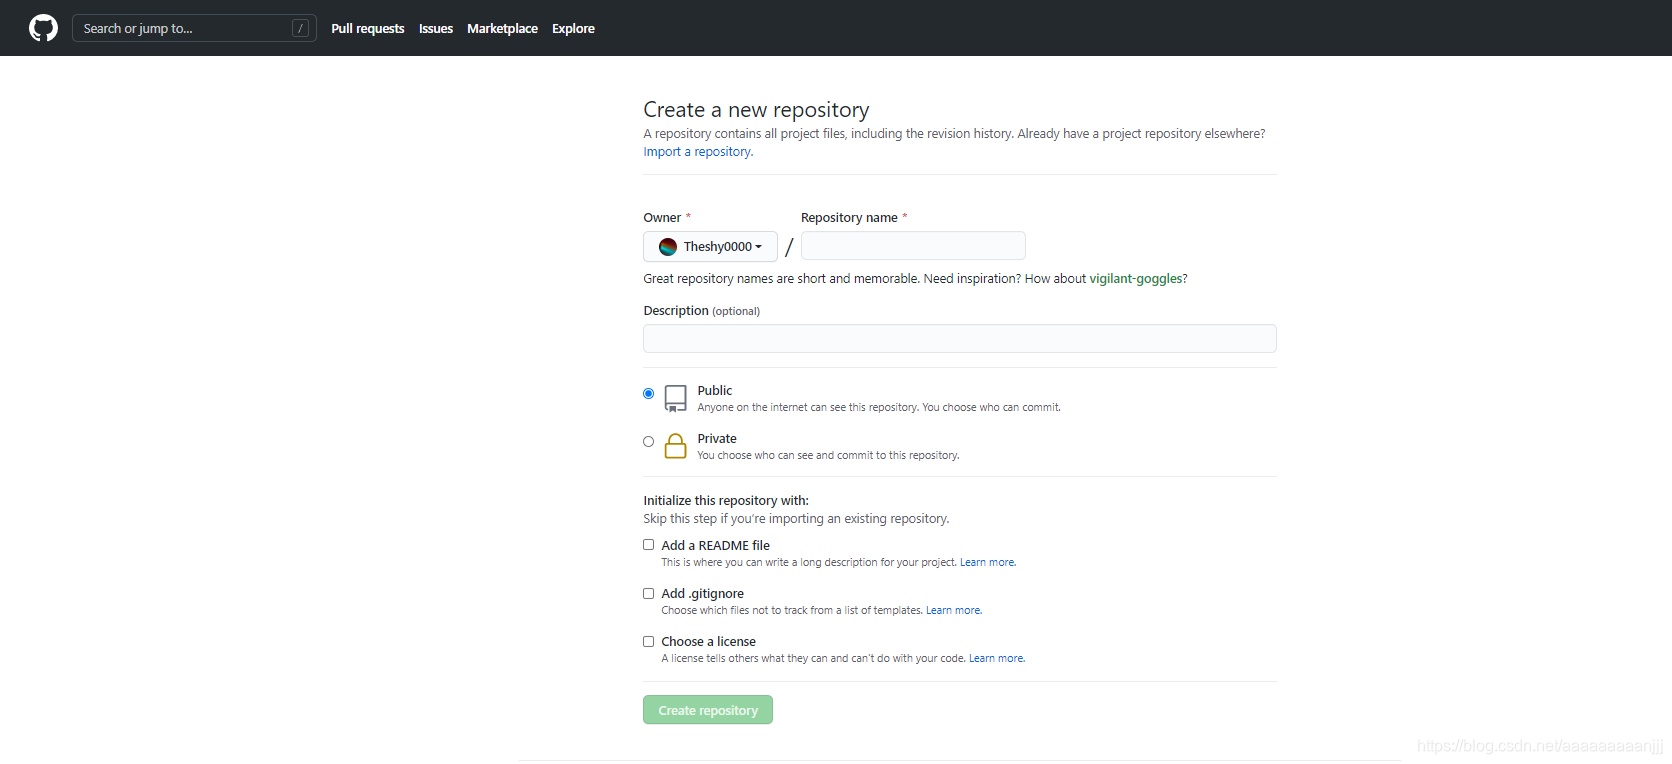Click the 'Description (optional)' label
The height and width of the screenshot is (764, 1672).
click(x=701, y=311)
